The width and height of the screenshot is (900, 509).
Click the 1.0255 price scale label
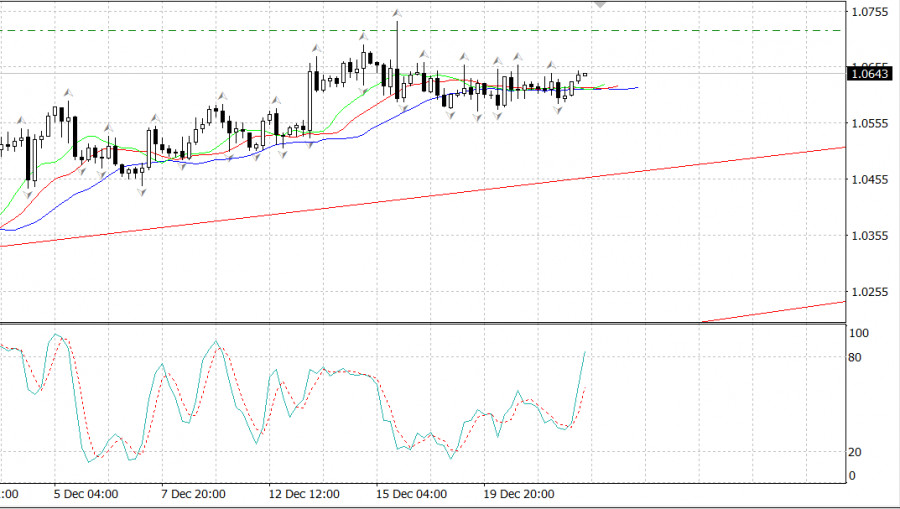[x=869, y=292]
